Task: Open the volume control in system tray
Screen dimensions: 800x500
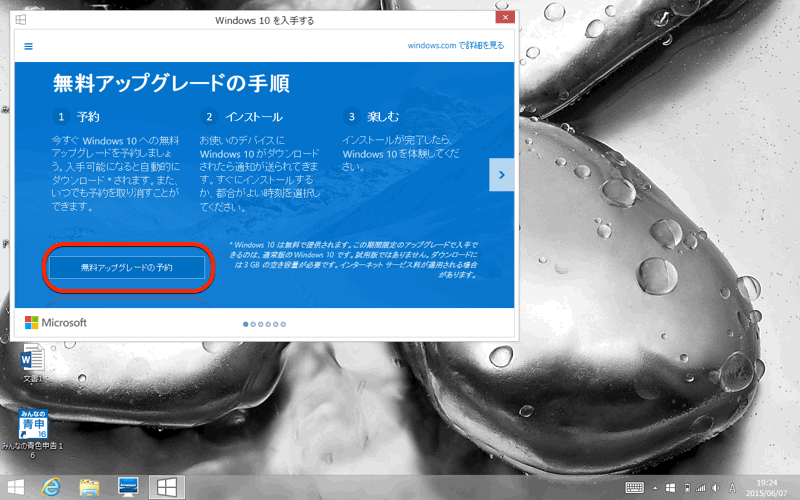Action: tap(715, 487)
